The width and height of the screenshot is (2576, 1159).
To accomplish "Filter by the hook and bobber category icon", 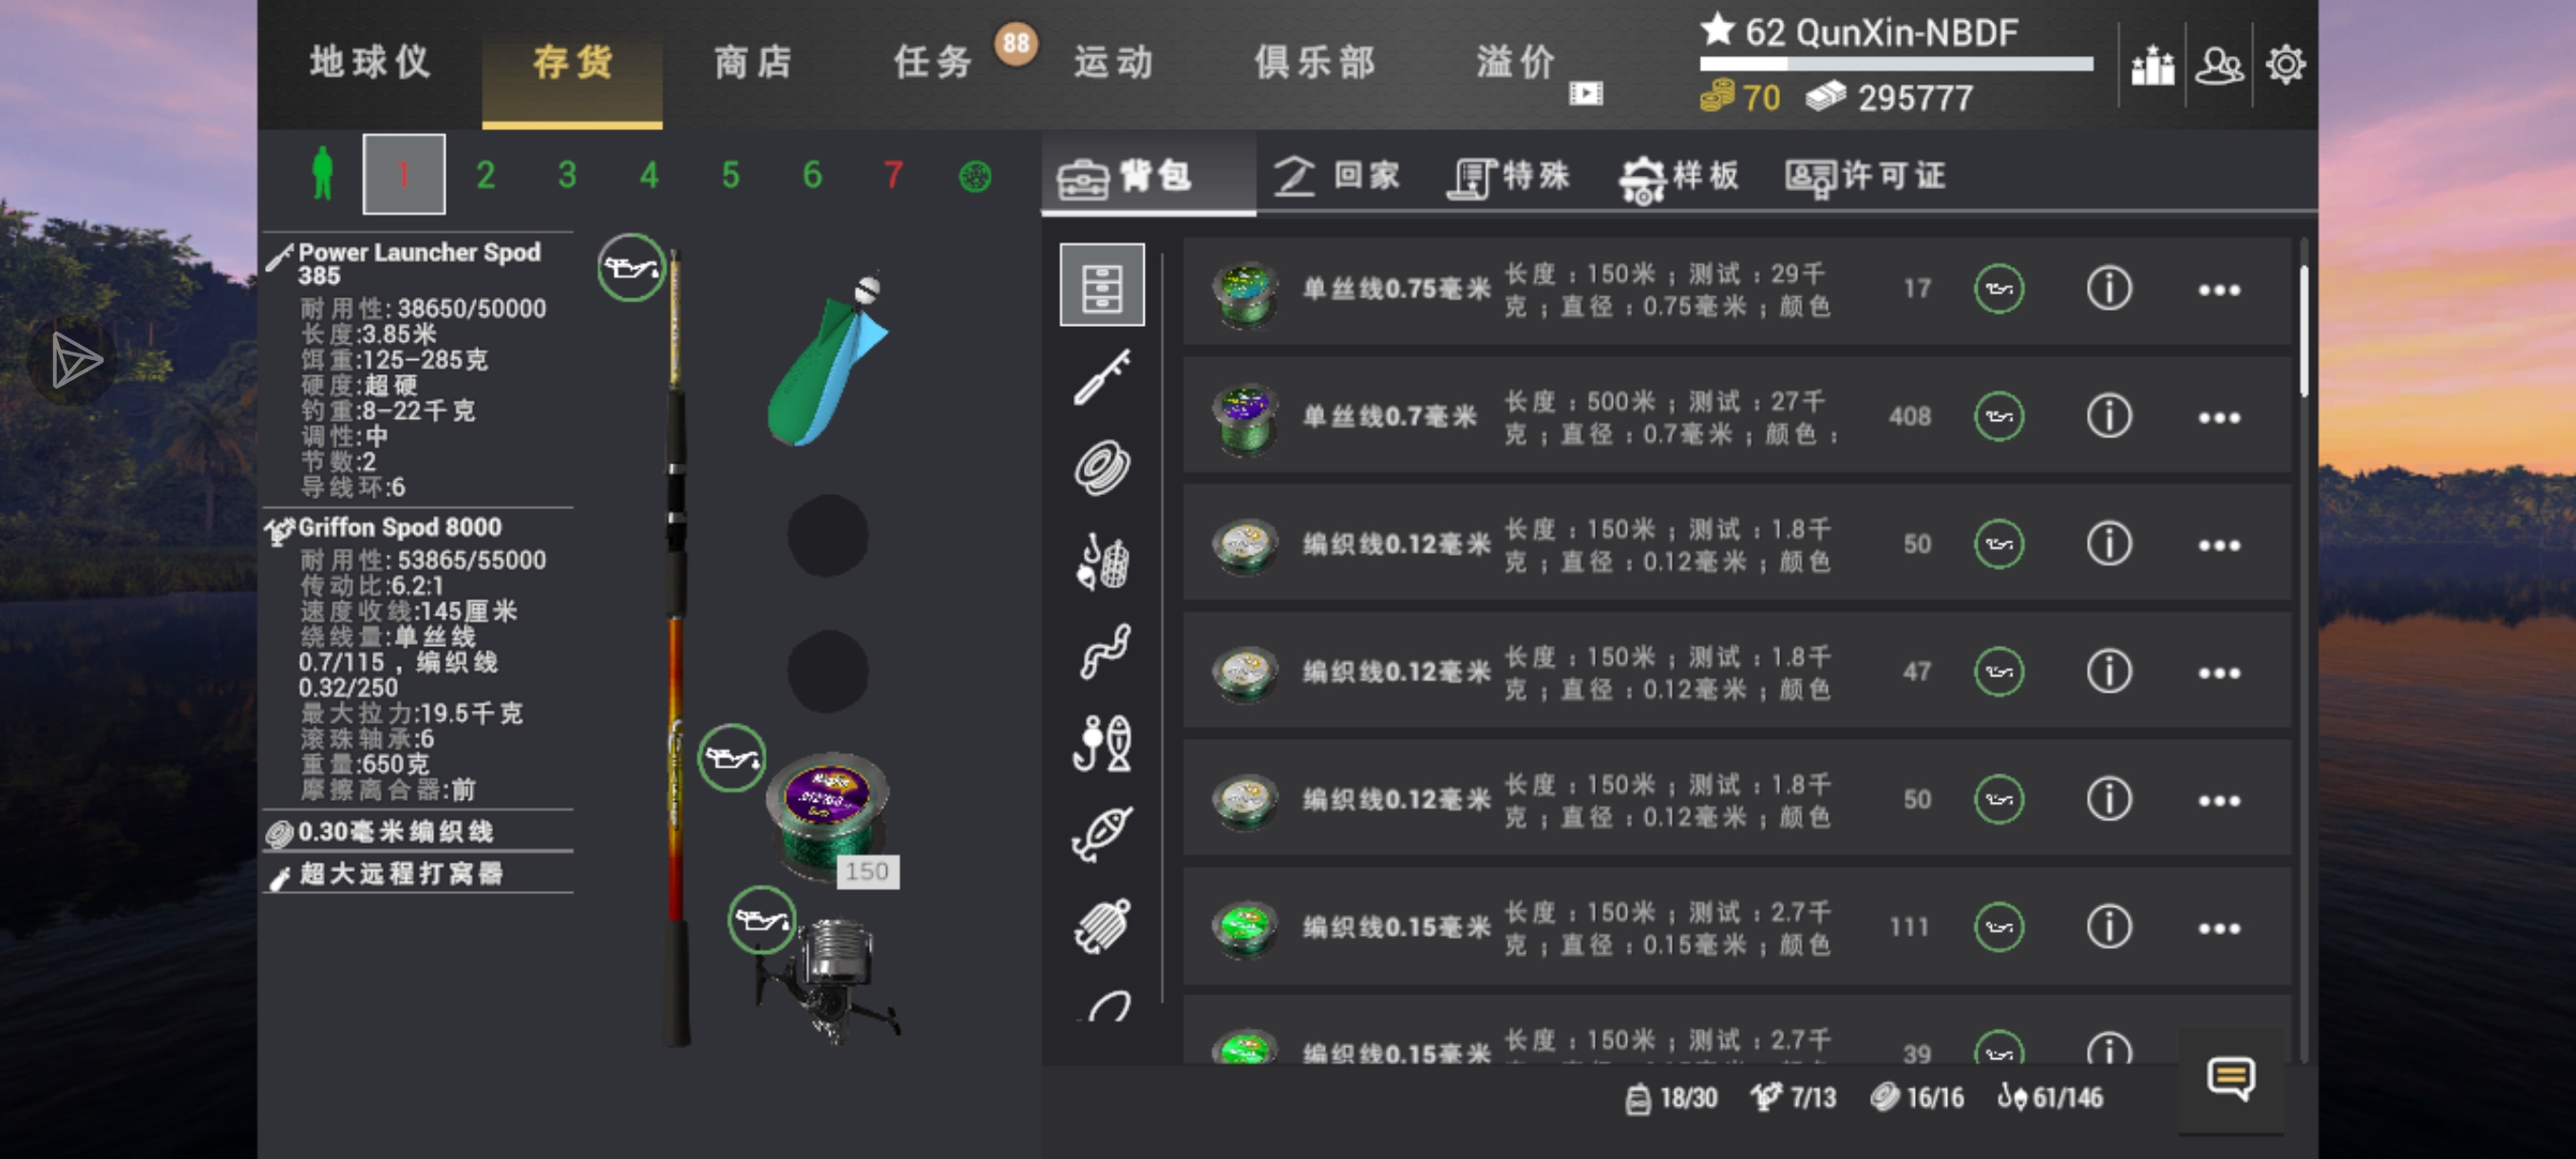I will 1102,743.
